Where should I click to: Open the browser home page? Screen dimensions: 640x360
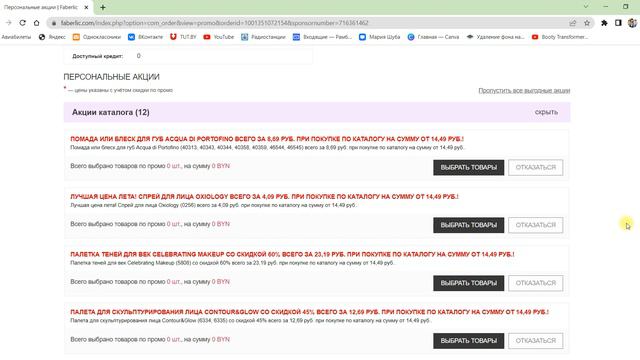click(36, 23)
